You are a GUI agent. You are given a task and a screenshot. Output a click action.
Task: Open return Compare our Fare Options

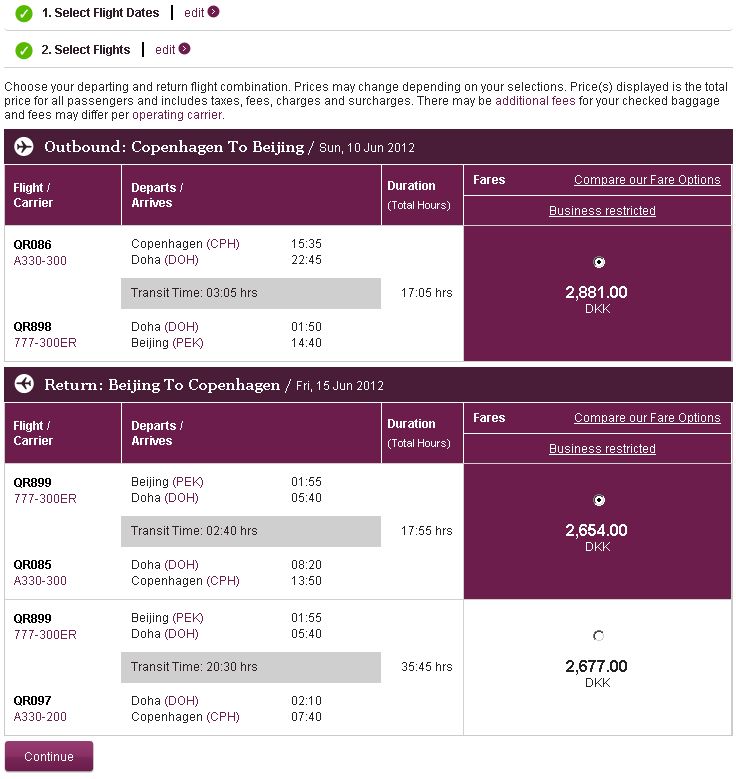click(x=647, y=418)
